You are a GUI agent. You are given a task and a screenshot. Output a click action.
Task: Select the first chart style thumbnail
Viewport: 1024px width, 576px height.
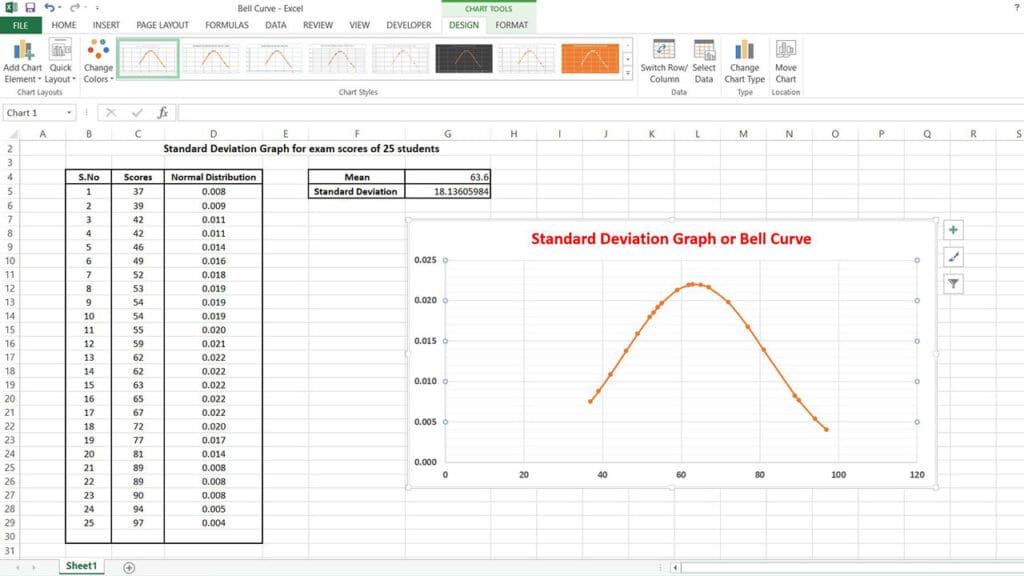[147, 60]
